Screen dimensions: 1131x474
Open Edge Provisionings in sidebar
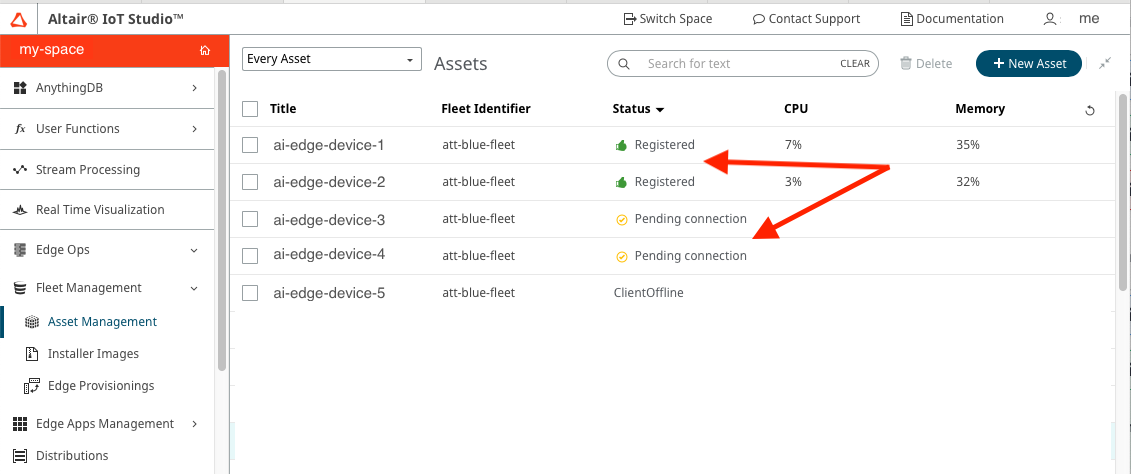(x=100, y=386)
